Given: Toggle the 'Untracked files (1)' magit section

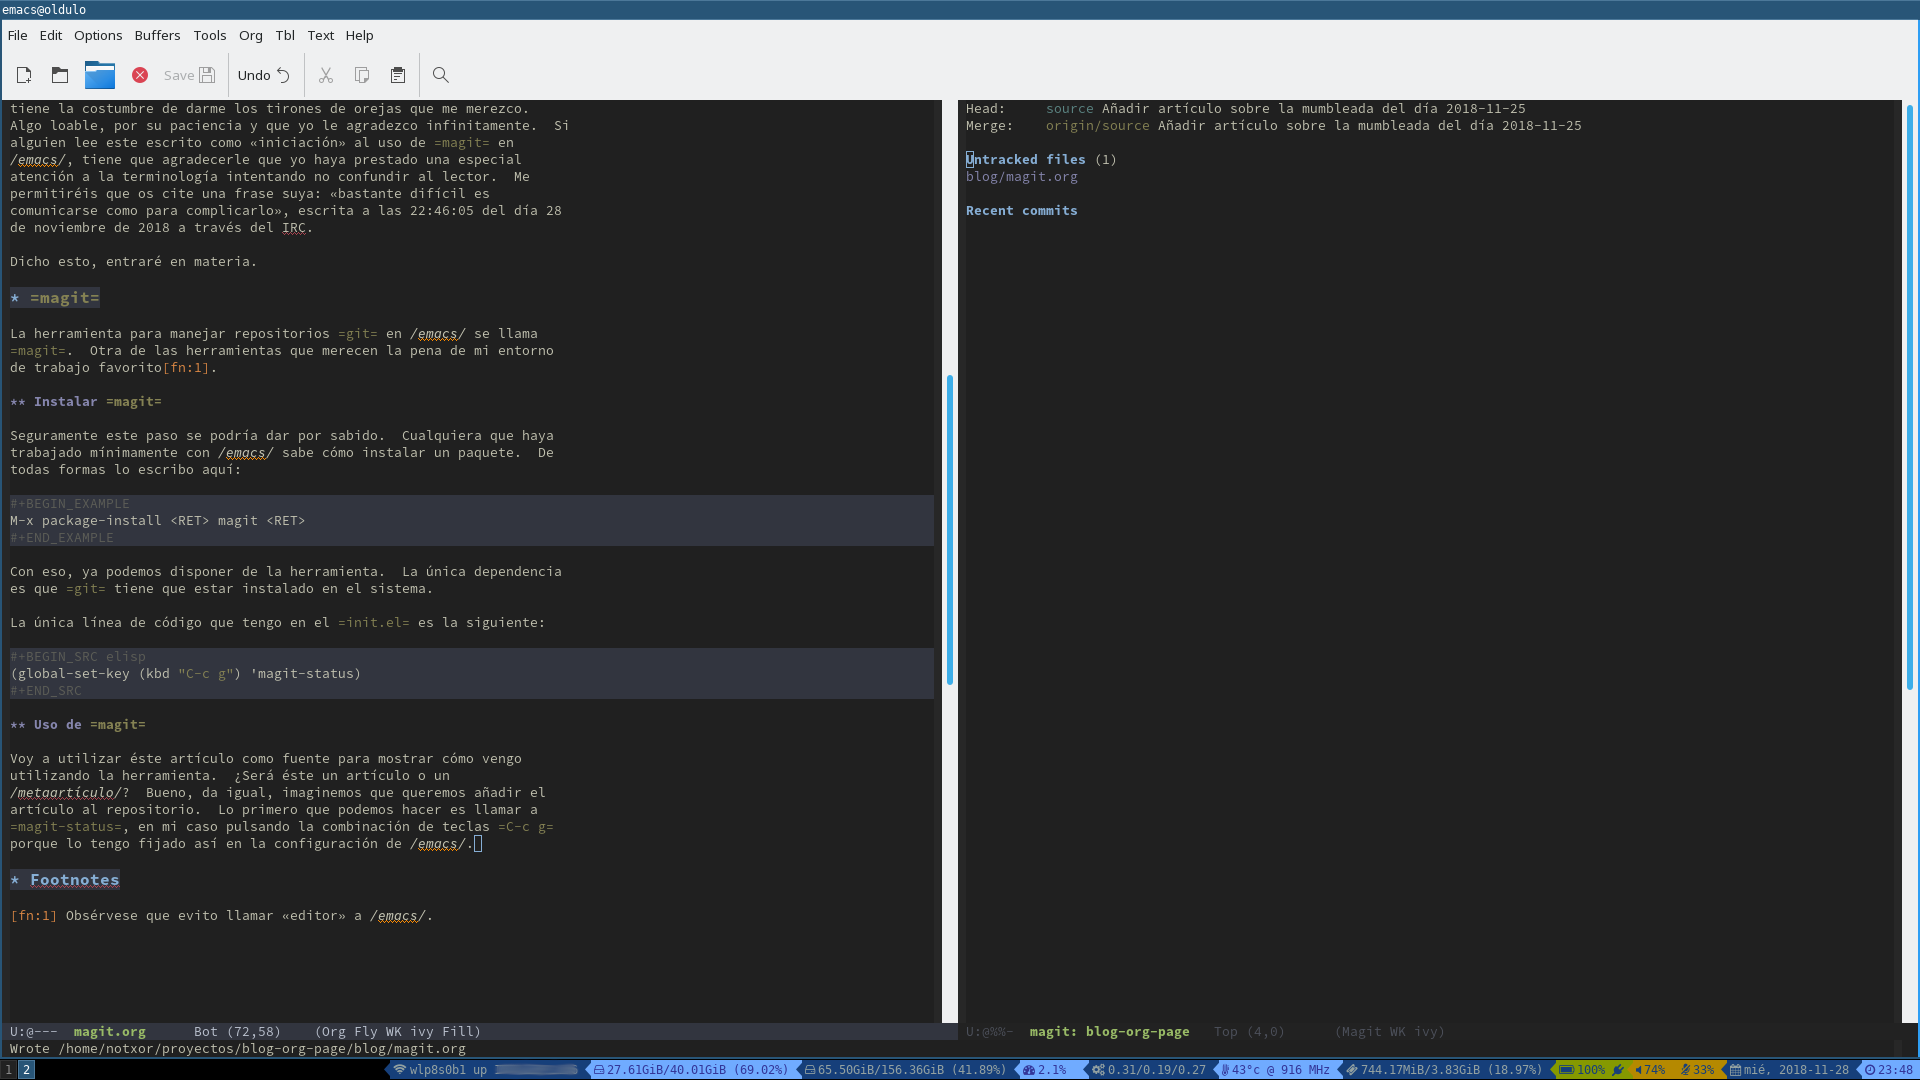Looking at the screenshot, I should (x=1041, y=160).
